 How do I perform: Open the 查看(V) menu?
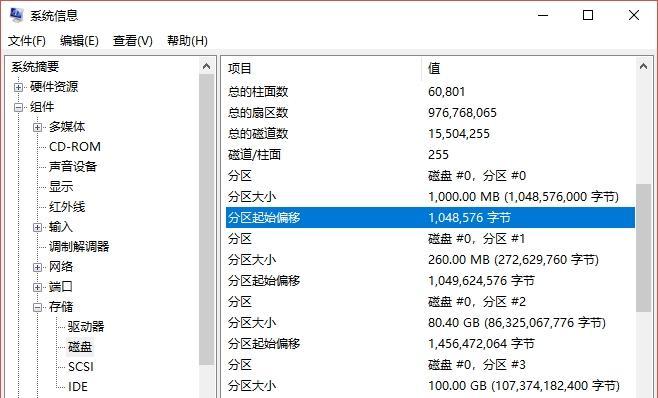click(132, 41)
